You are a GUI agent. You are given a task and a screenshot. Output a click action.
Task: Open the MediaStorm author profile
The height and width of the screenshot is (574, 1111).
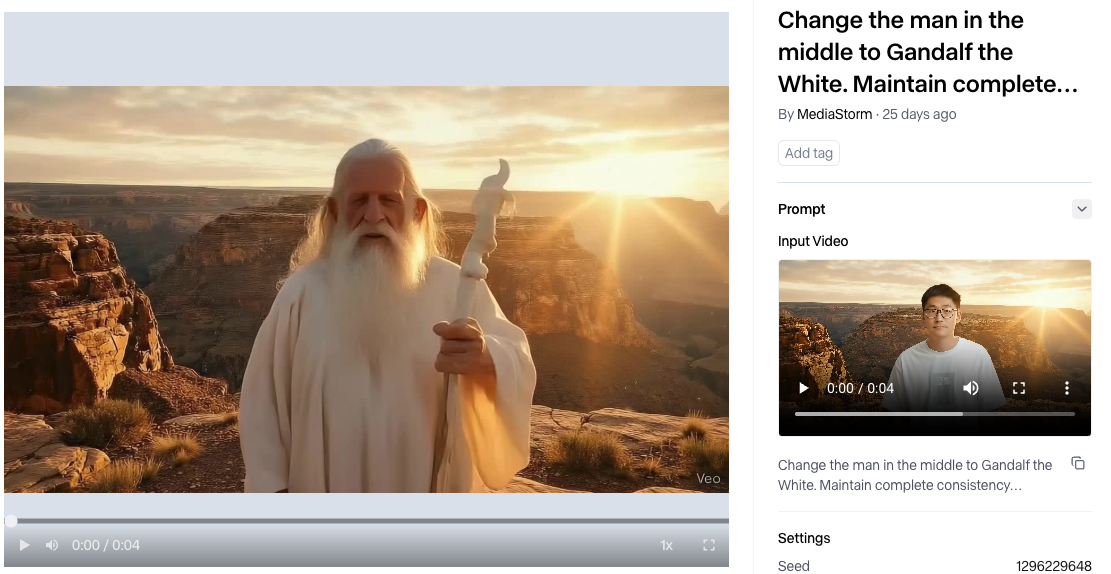pos(834,114)
